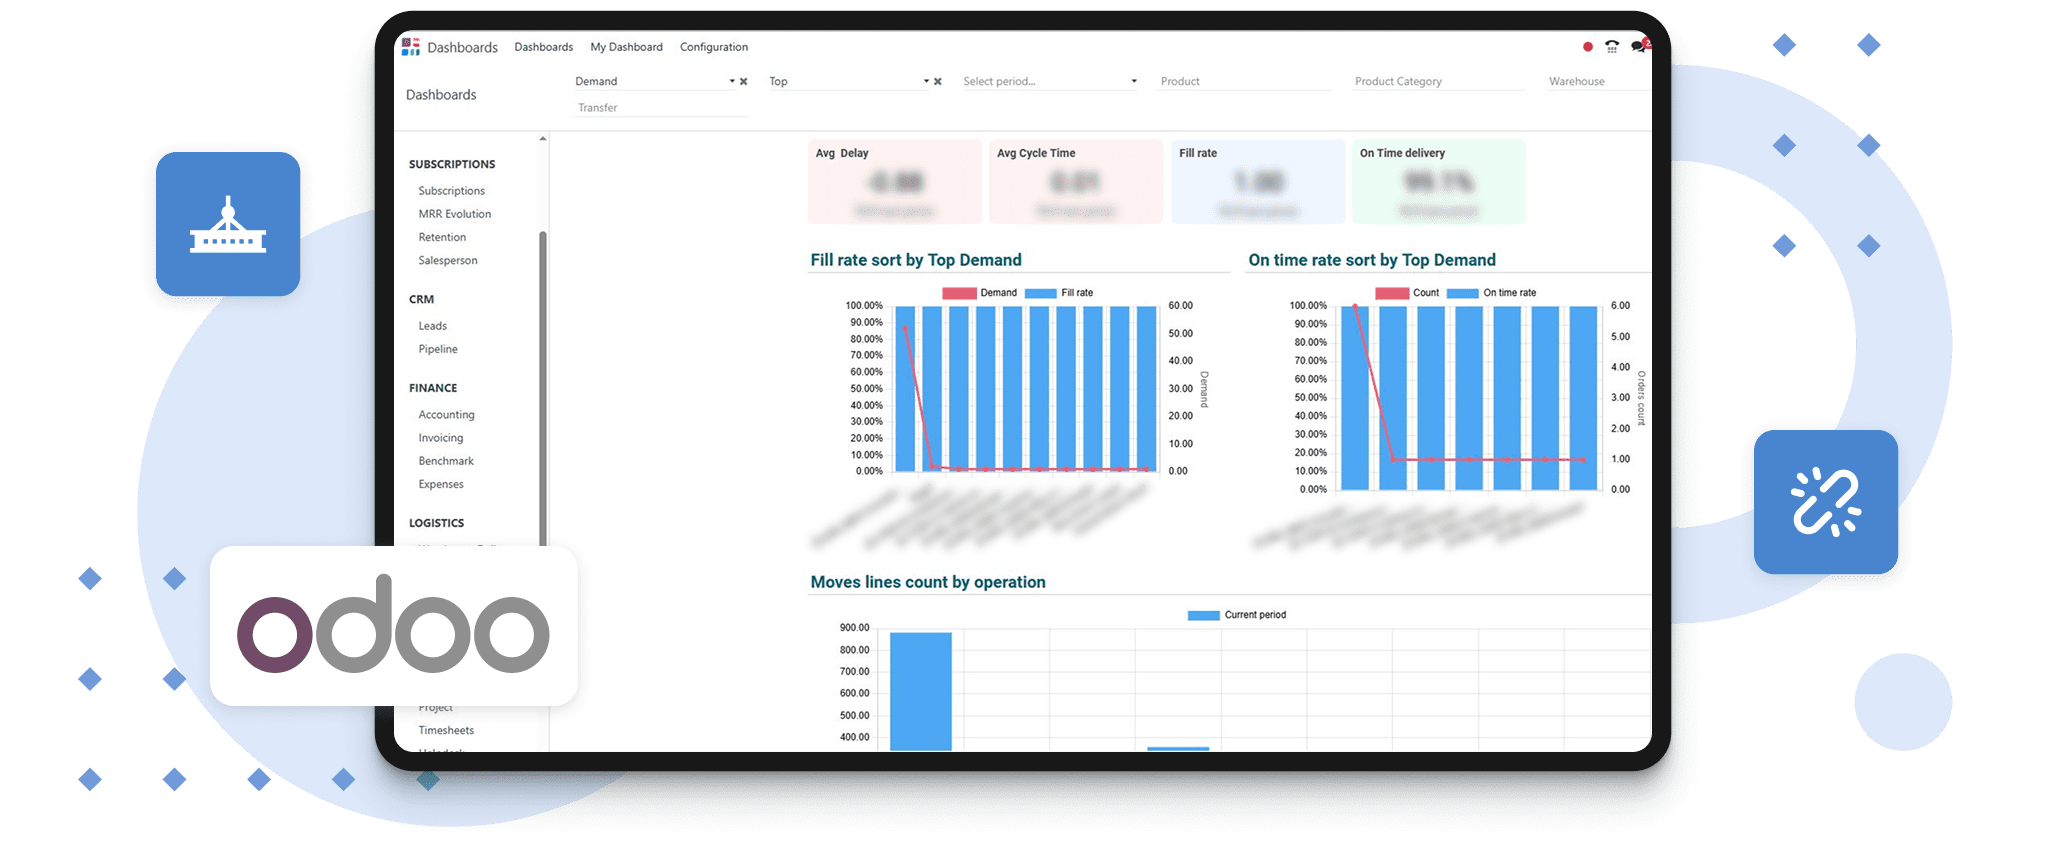The width and height of the screenshot is (2049, 843).
Task: Click the SUBSCRIPTIONS section header
Action: [x=452, y=164]
